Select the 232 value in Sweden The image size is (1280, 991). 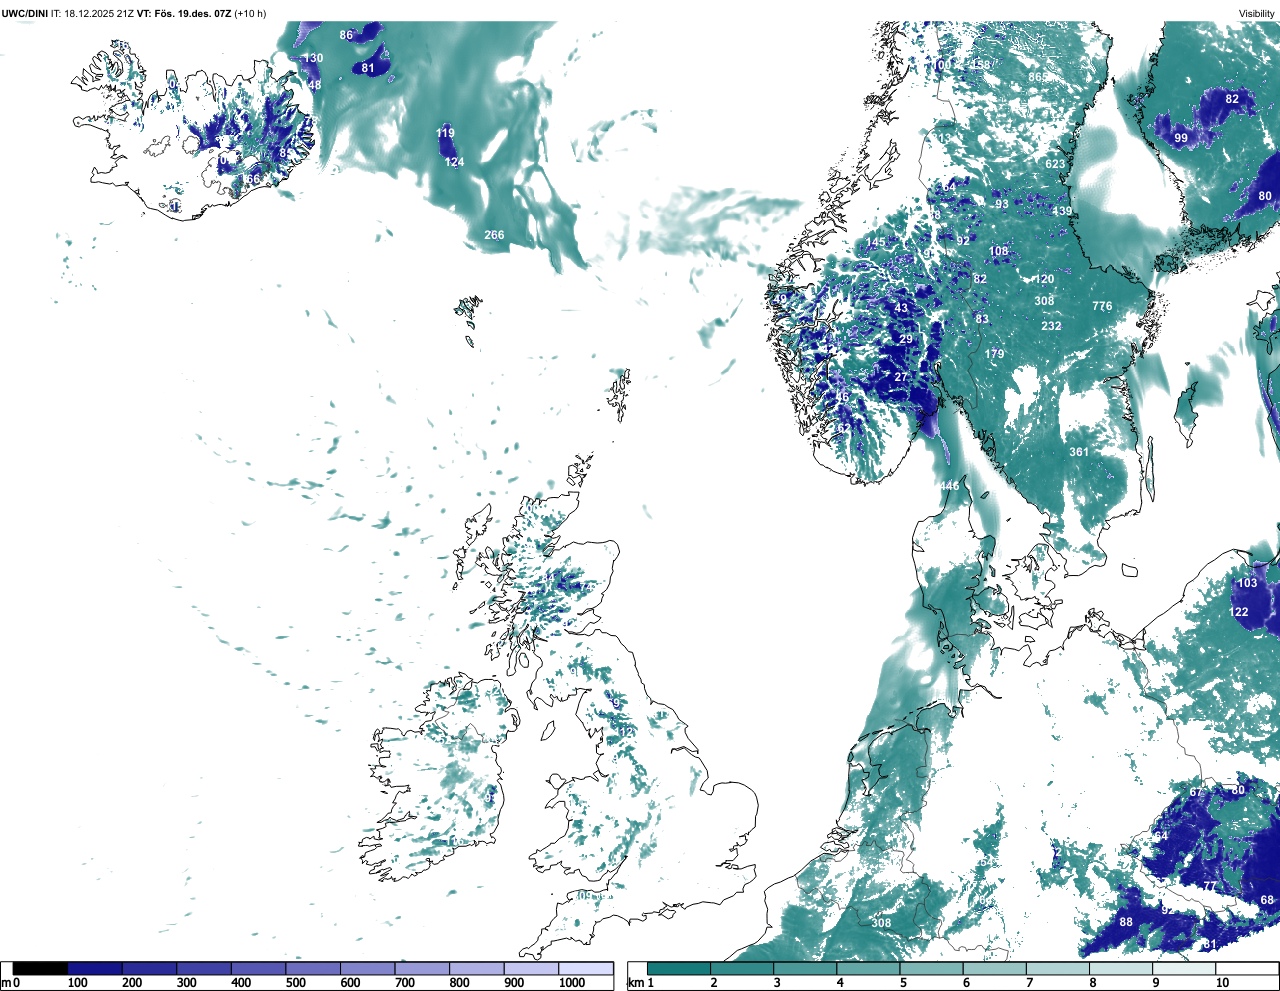click(x=1051, y=326)
